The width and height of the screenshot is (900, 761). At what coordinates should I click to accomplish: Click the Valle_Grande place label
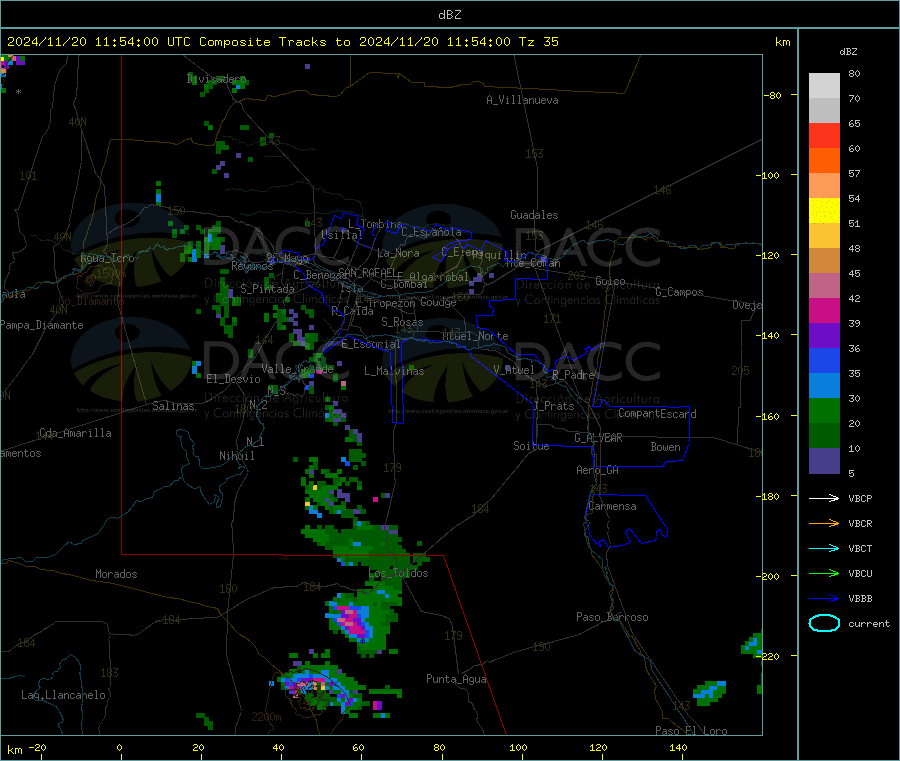click(297, 368)
